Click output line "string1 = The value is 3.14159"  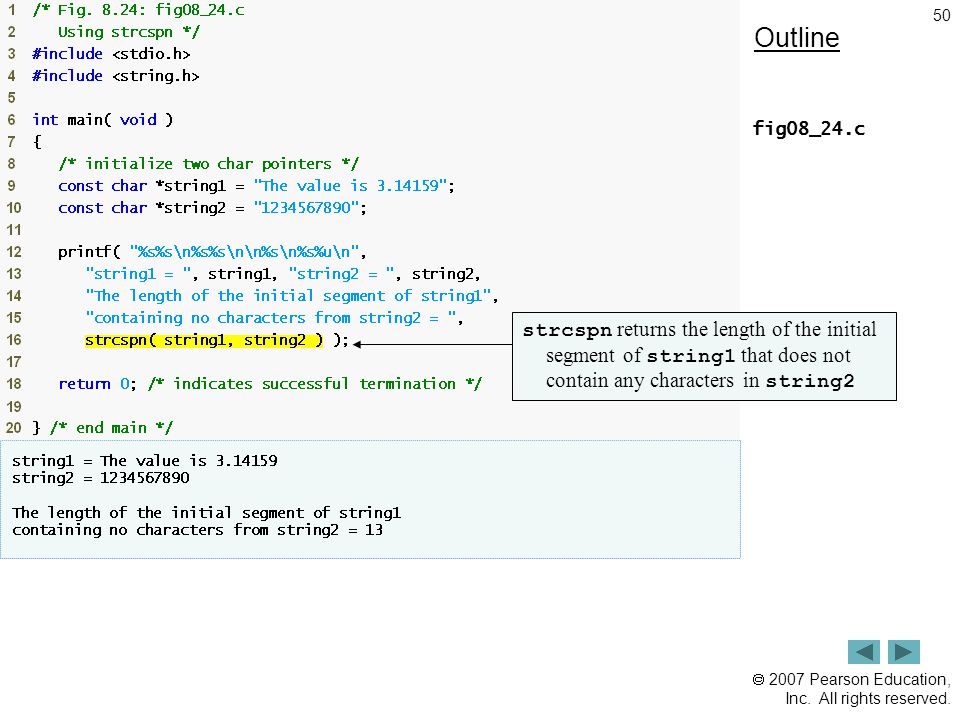point(144,460)
